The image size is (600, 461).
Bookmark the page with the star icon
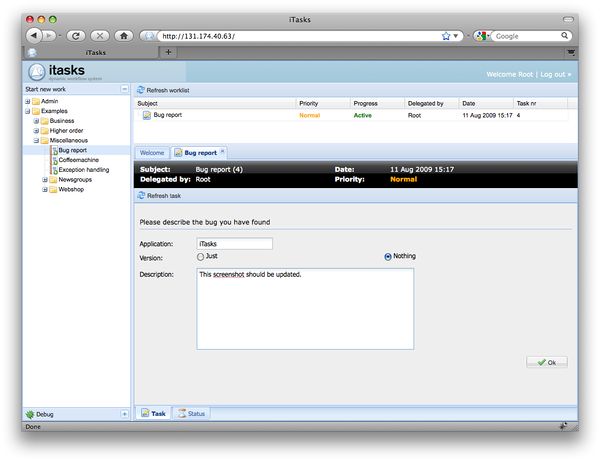click(x=446, y=36)
